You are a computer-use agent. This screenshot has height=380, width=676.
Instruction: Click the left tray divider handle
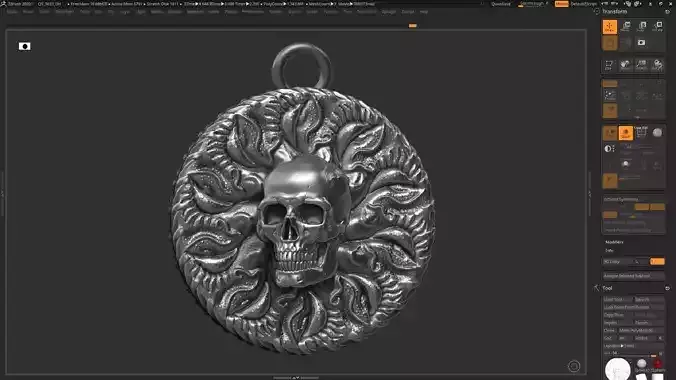coord(2,194)
